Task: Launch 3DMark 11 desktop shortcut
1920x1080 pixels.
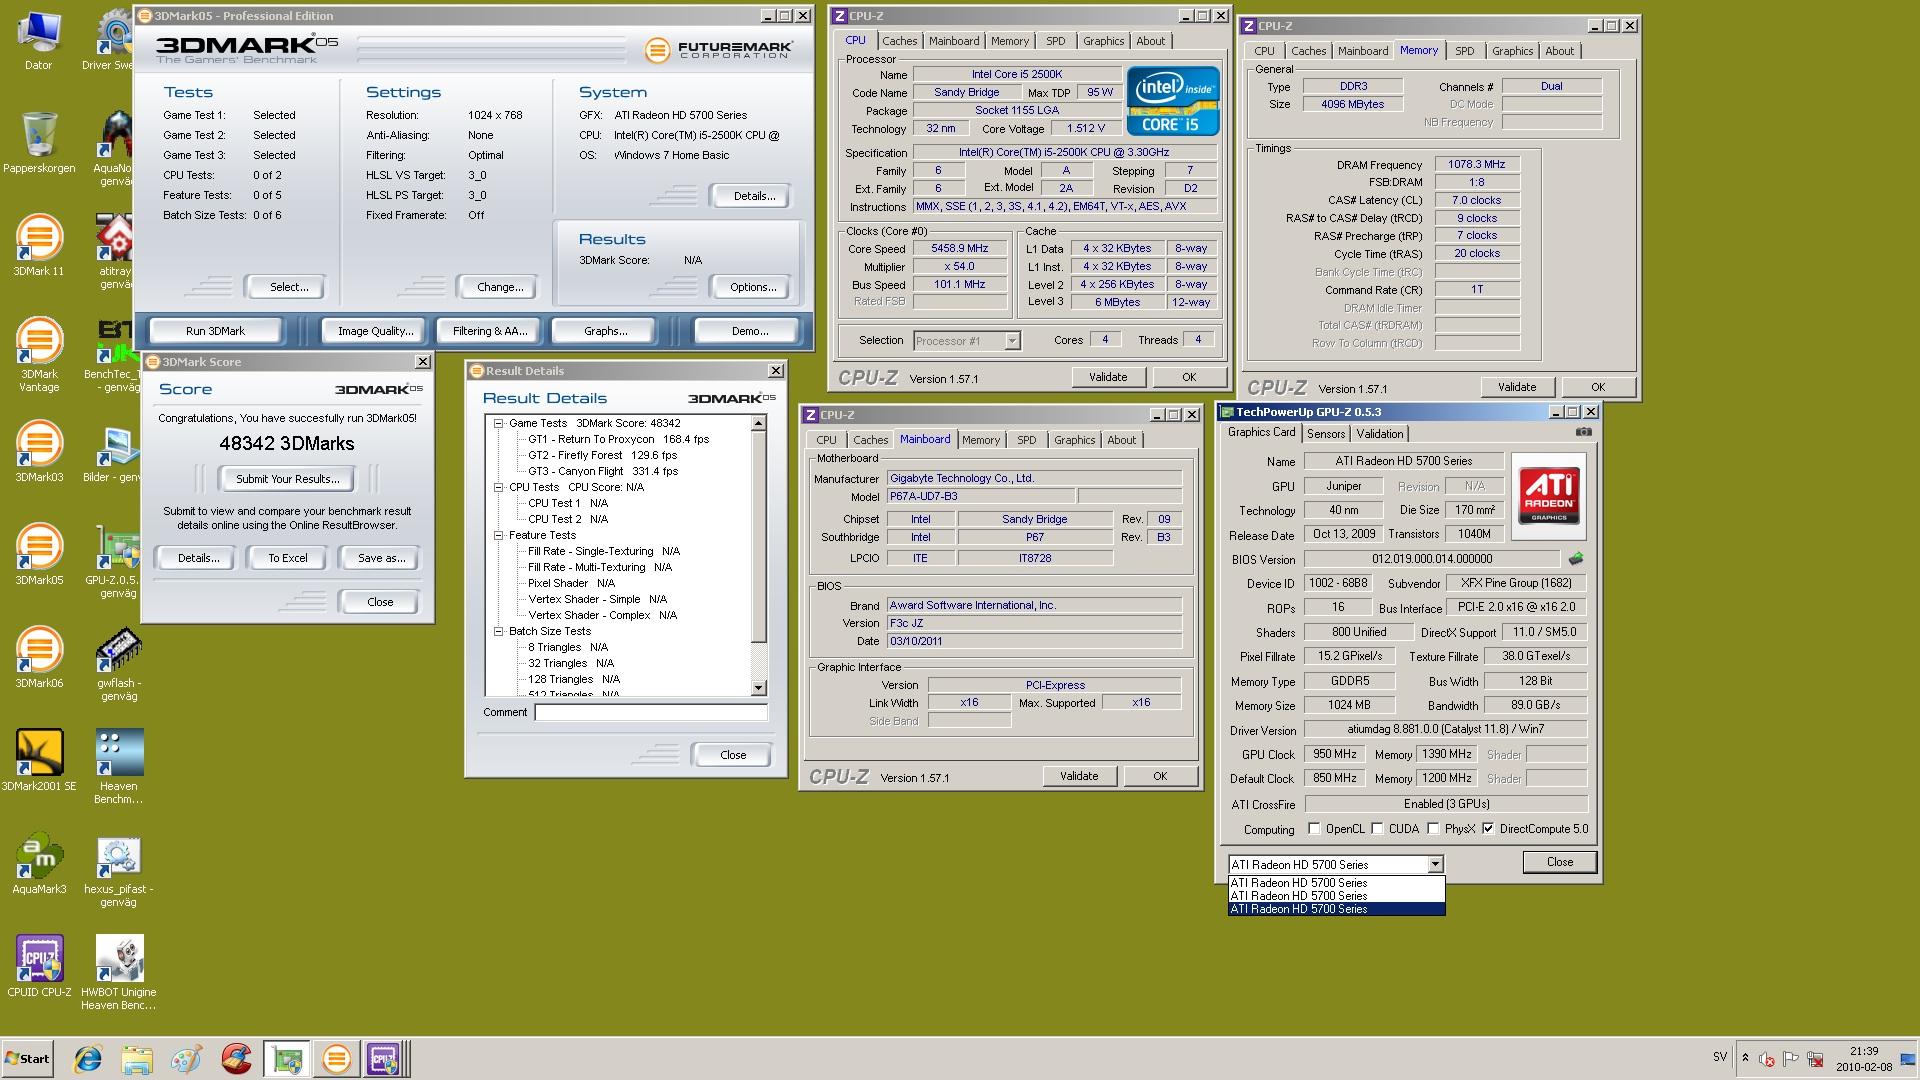Action: pos(38,245)
